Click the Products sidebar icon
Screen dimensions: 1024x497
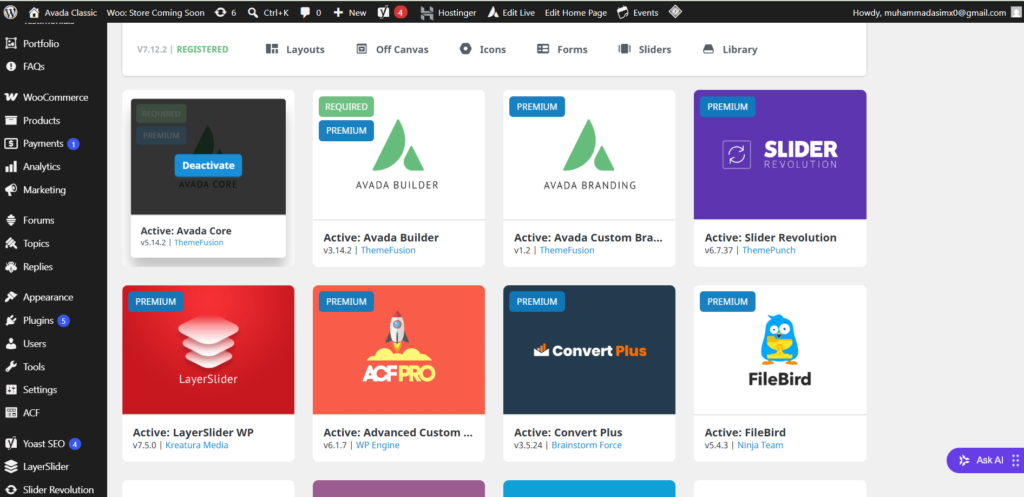(10, 121)
